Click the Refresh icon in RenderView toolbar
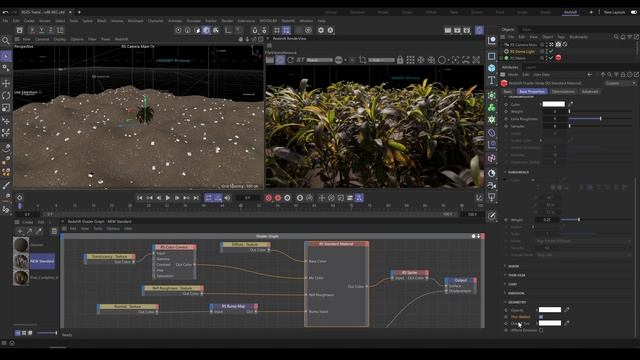 (290, 60)
